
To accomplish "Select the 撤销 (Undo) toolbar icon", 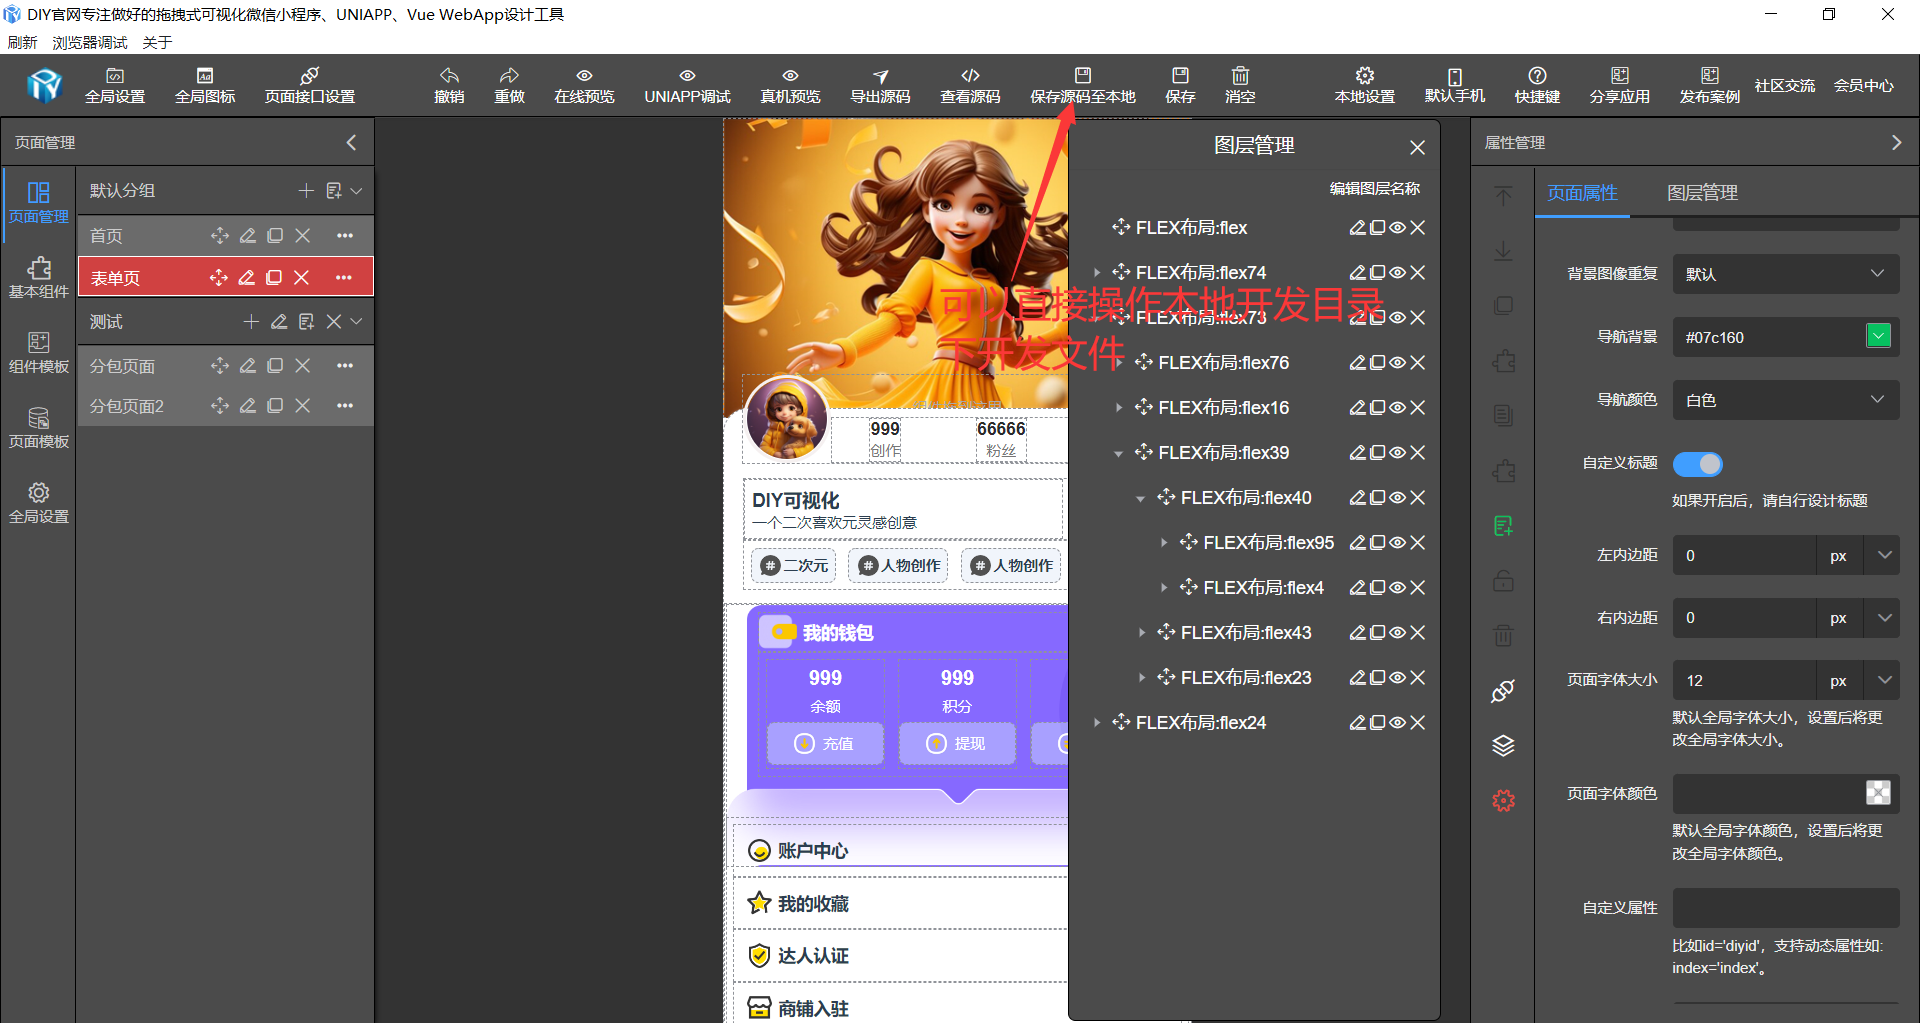I will (x=449, y=85).
